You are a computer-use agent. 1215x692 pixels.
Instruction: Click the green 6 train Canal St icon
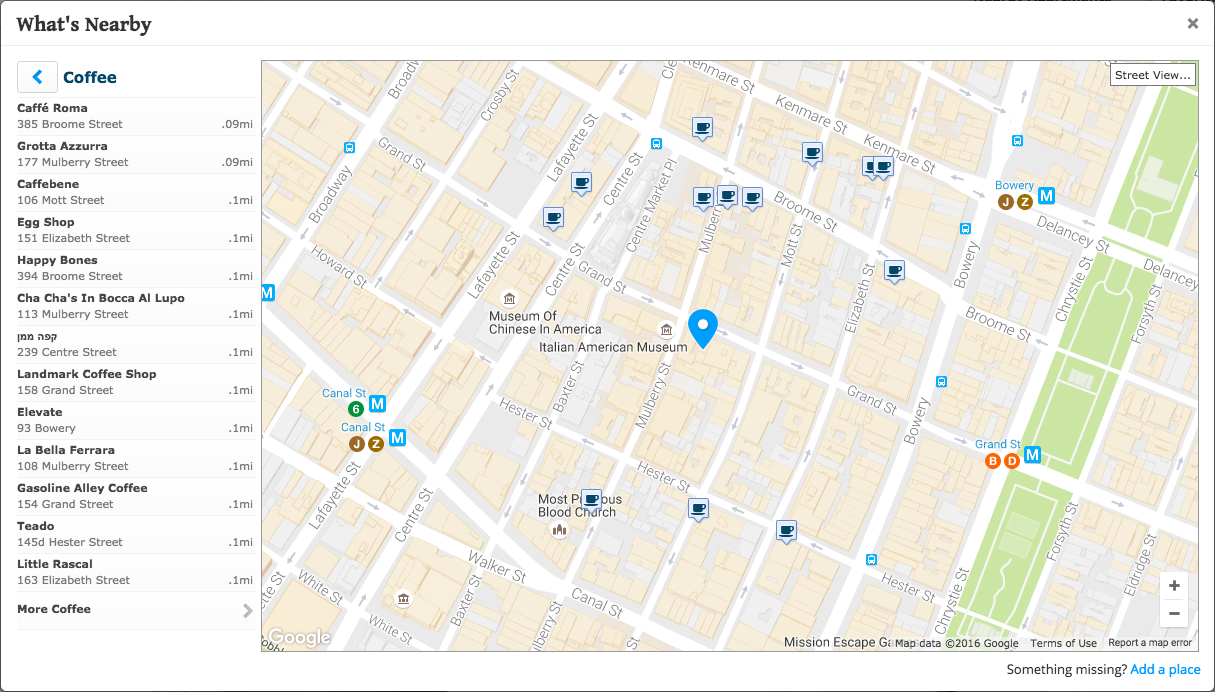point(355,409)
